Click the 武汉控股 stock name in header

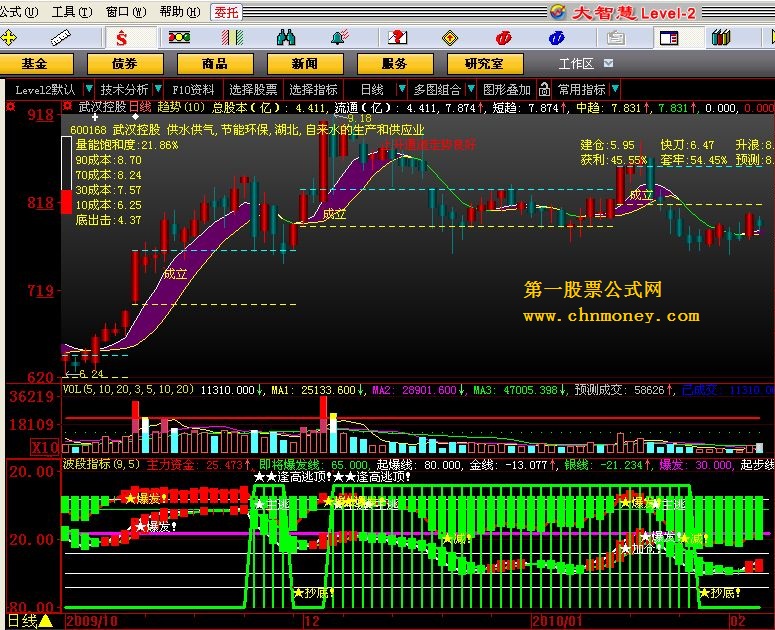[x=102, y=107]
